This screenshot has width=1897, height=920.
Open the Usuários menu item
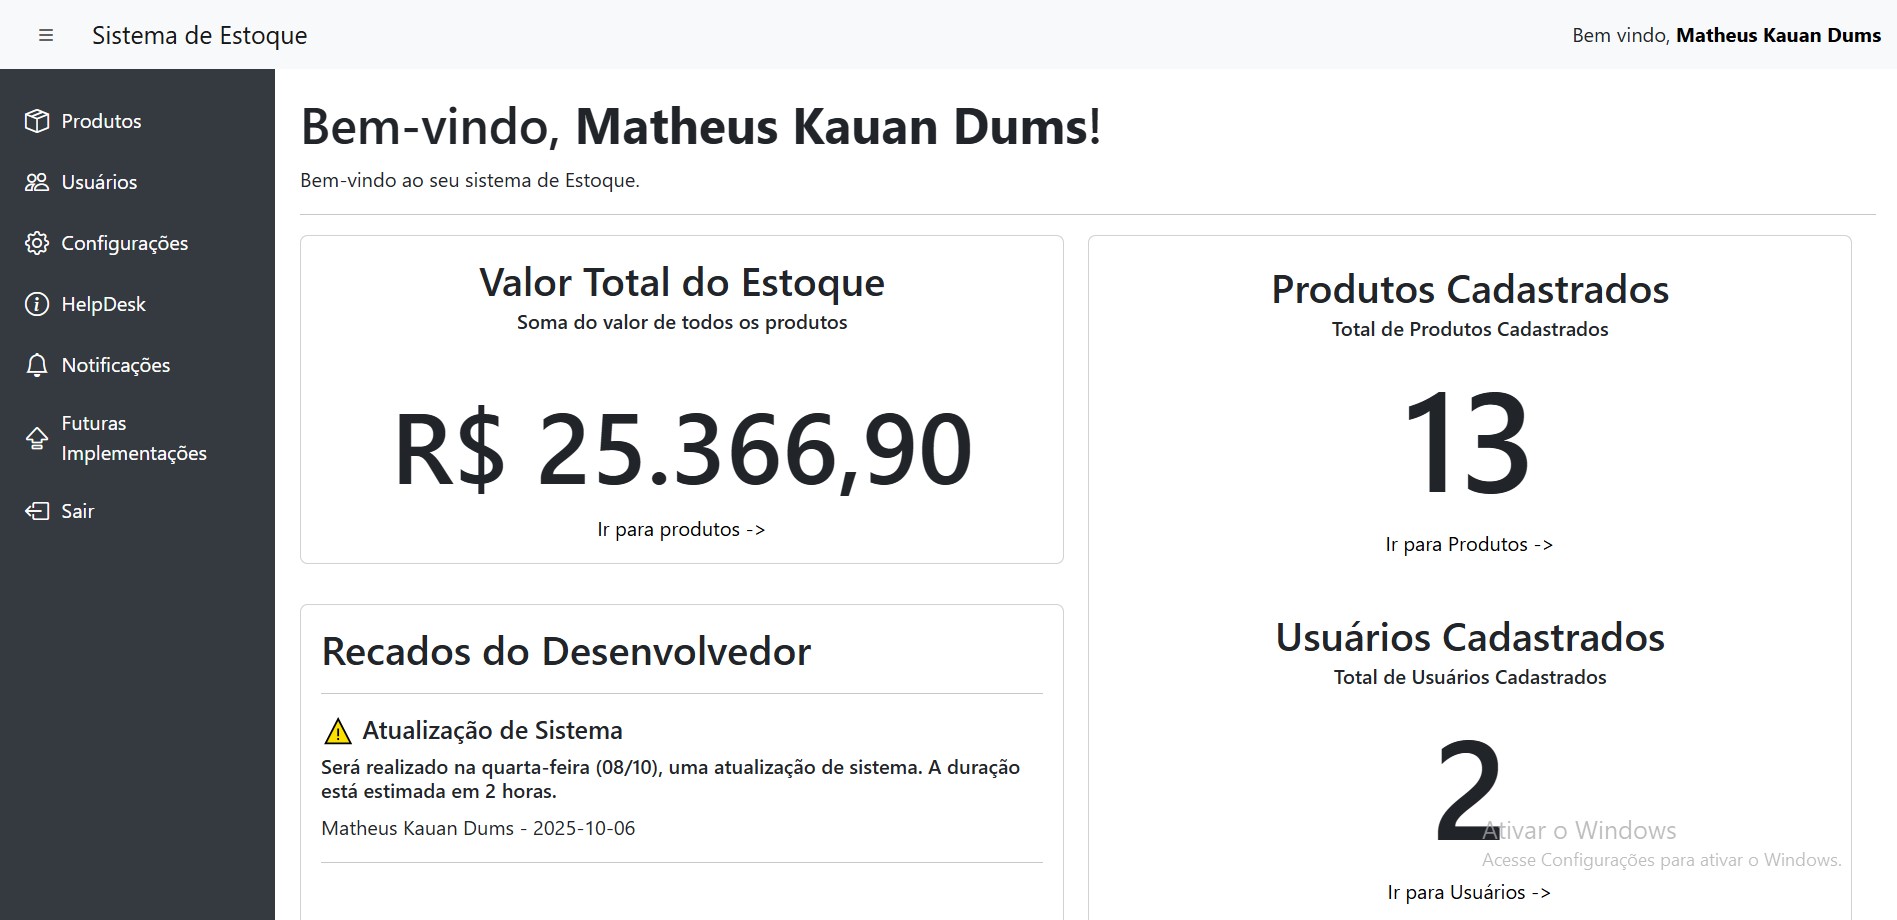click(137, 182)
